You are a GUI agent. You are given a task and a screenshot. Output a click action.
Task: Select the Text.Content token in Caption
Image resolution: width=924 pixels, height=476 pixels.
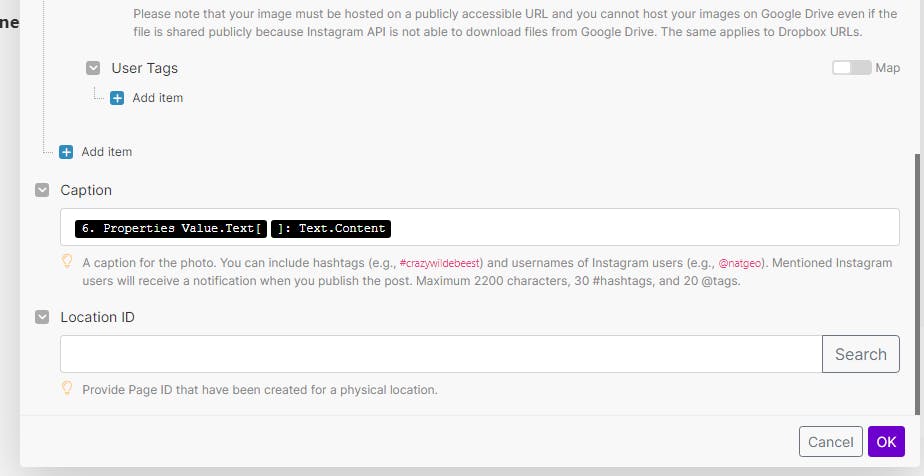[x=331, y=228]
